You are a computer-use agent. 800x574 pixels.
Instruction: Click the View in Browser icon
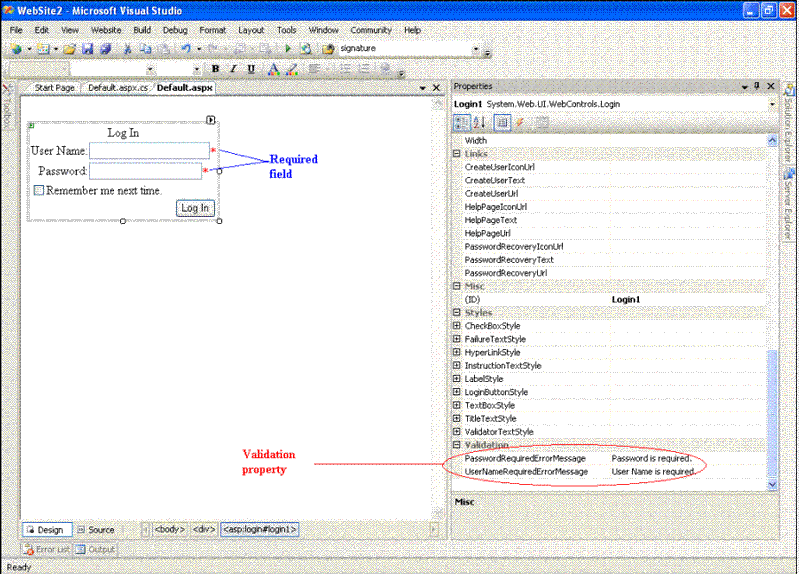click(306, 48)
